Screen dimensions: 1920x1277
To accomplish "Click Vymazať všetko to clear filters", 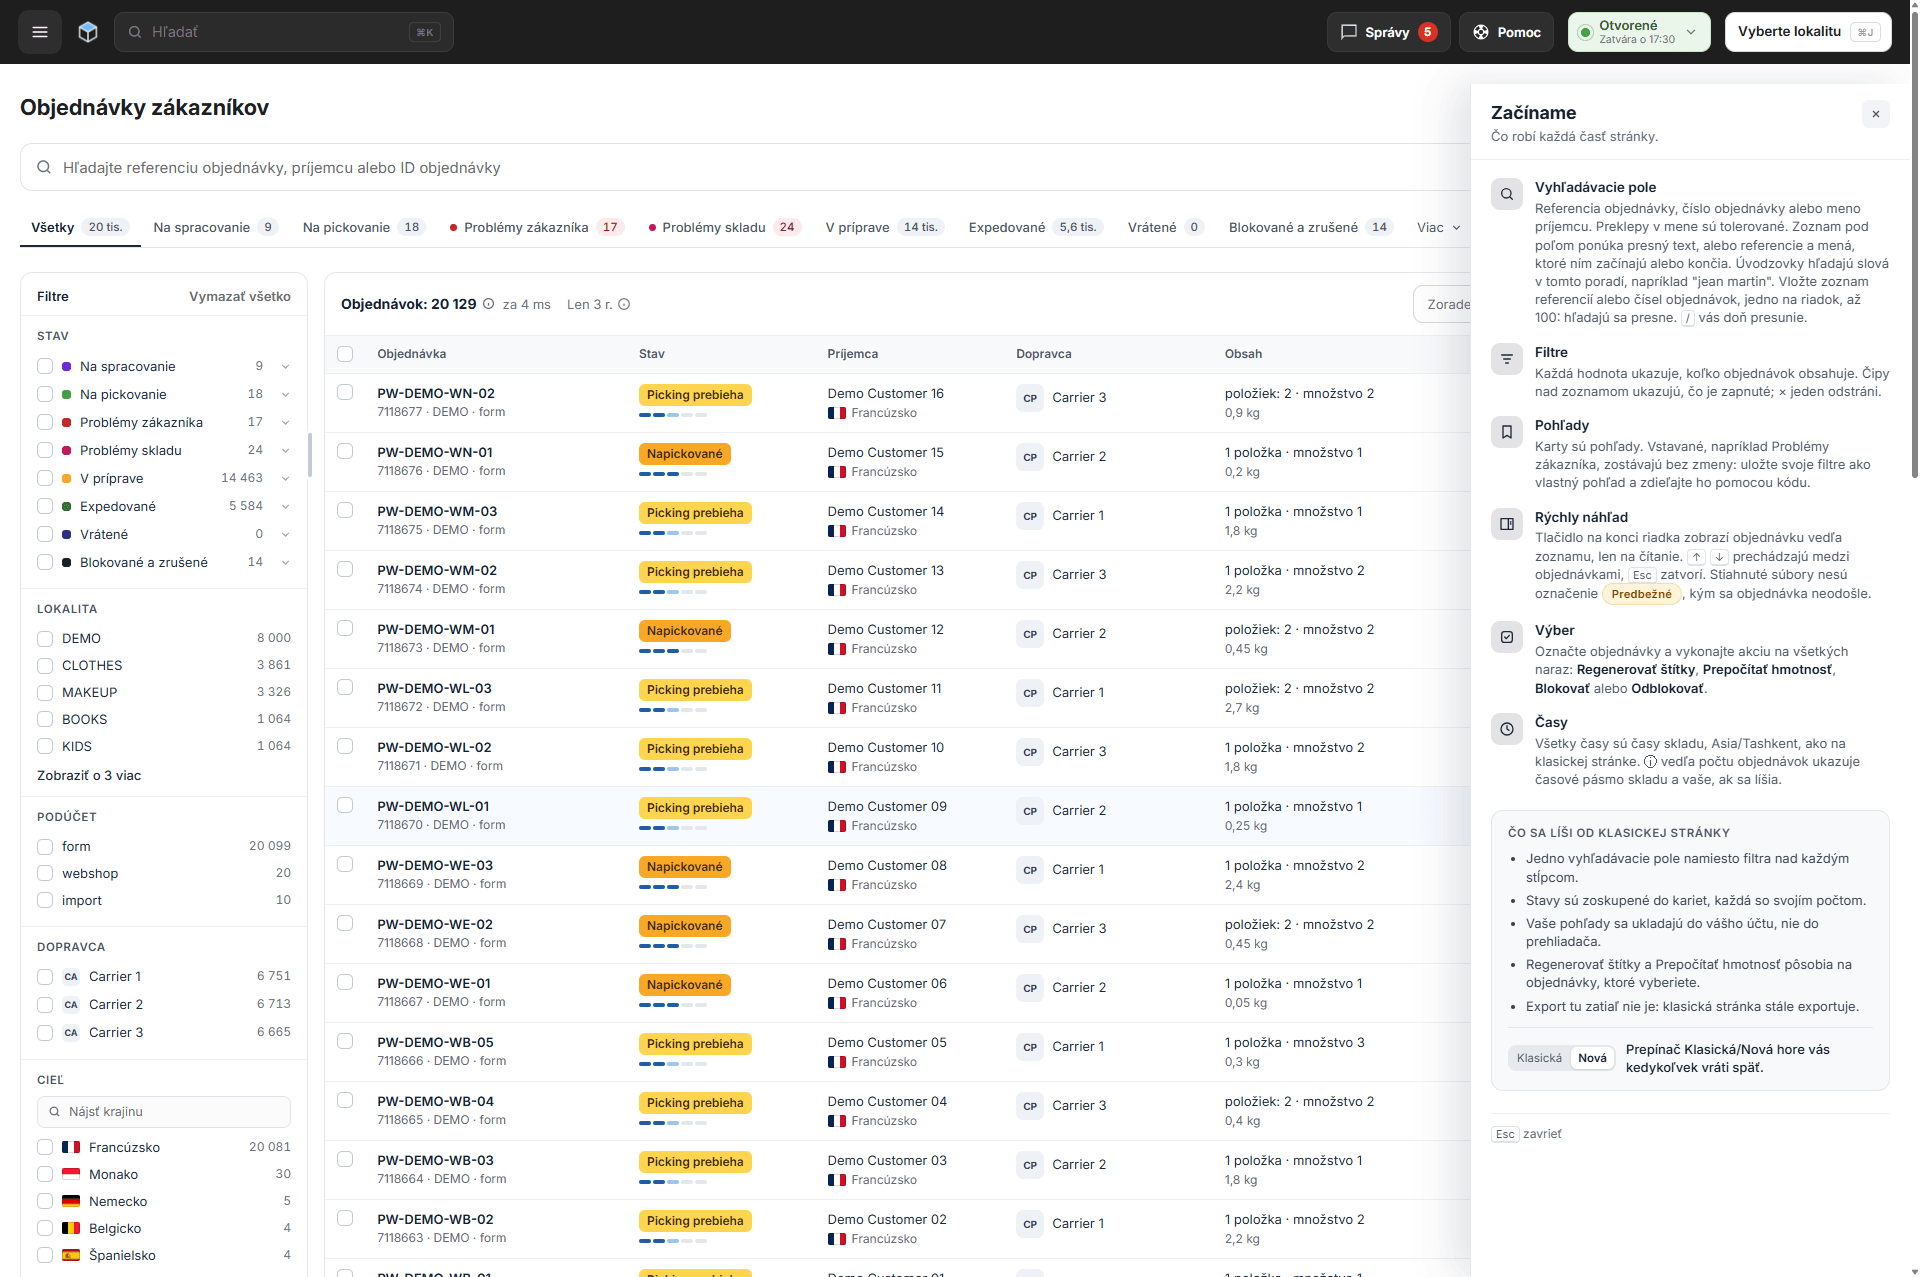I will (240, 296).
